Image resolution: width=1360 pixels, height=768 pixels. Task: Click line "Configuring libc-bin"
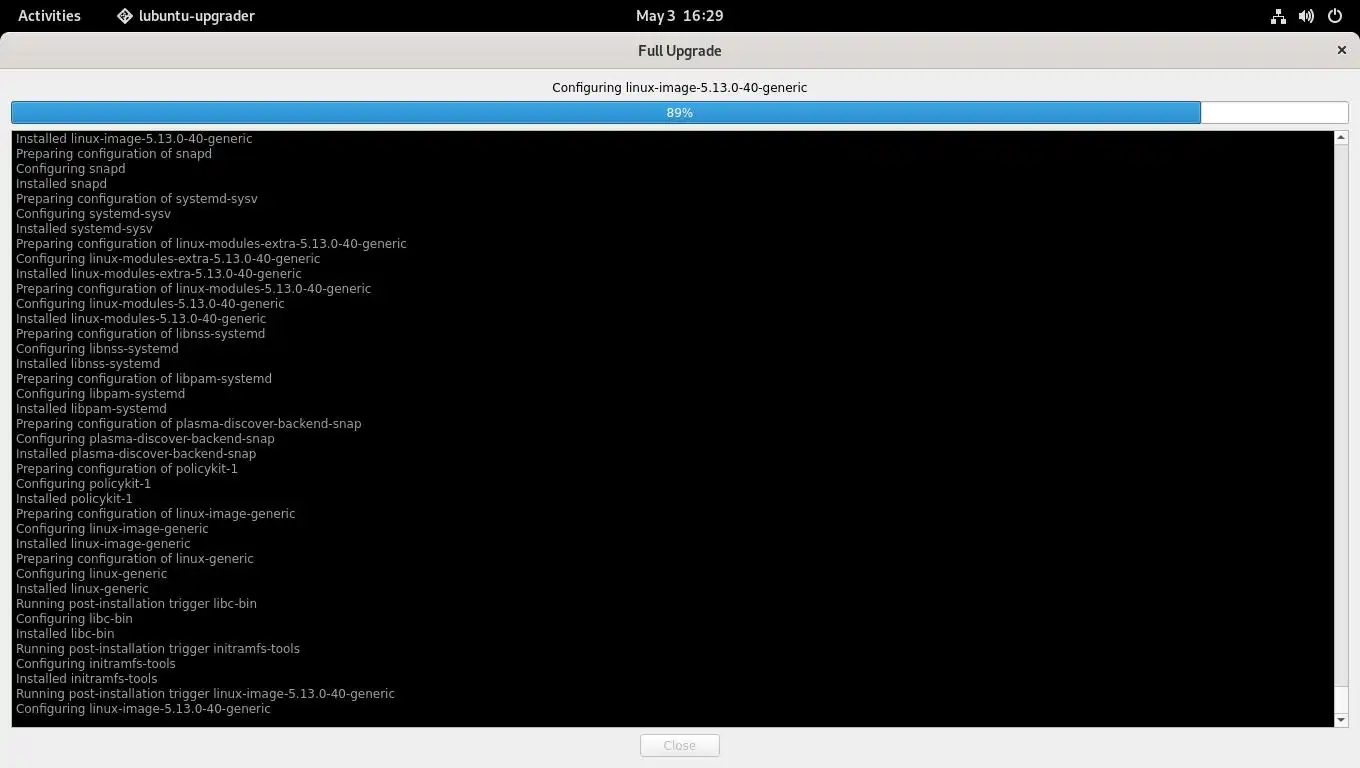click(x=74, y=619)
